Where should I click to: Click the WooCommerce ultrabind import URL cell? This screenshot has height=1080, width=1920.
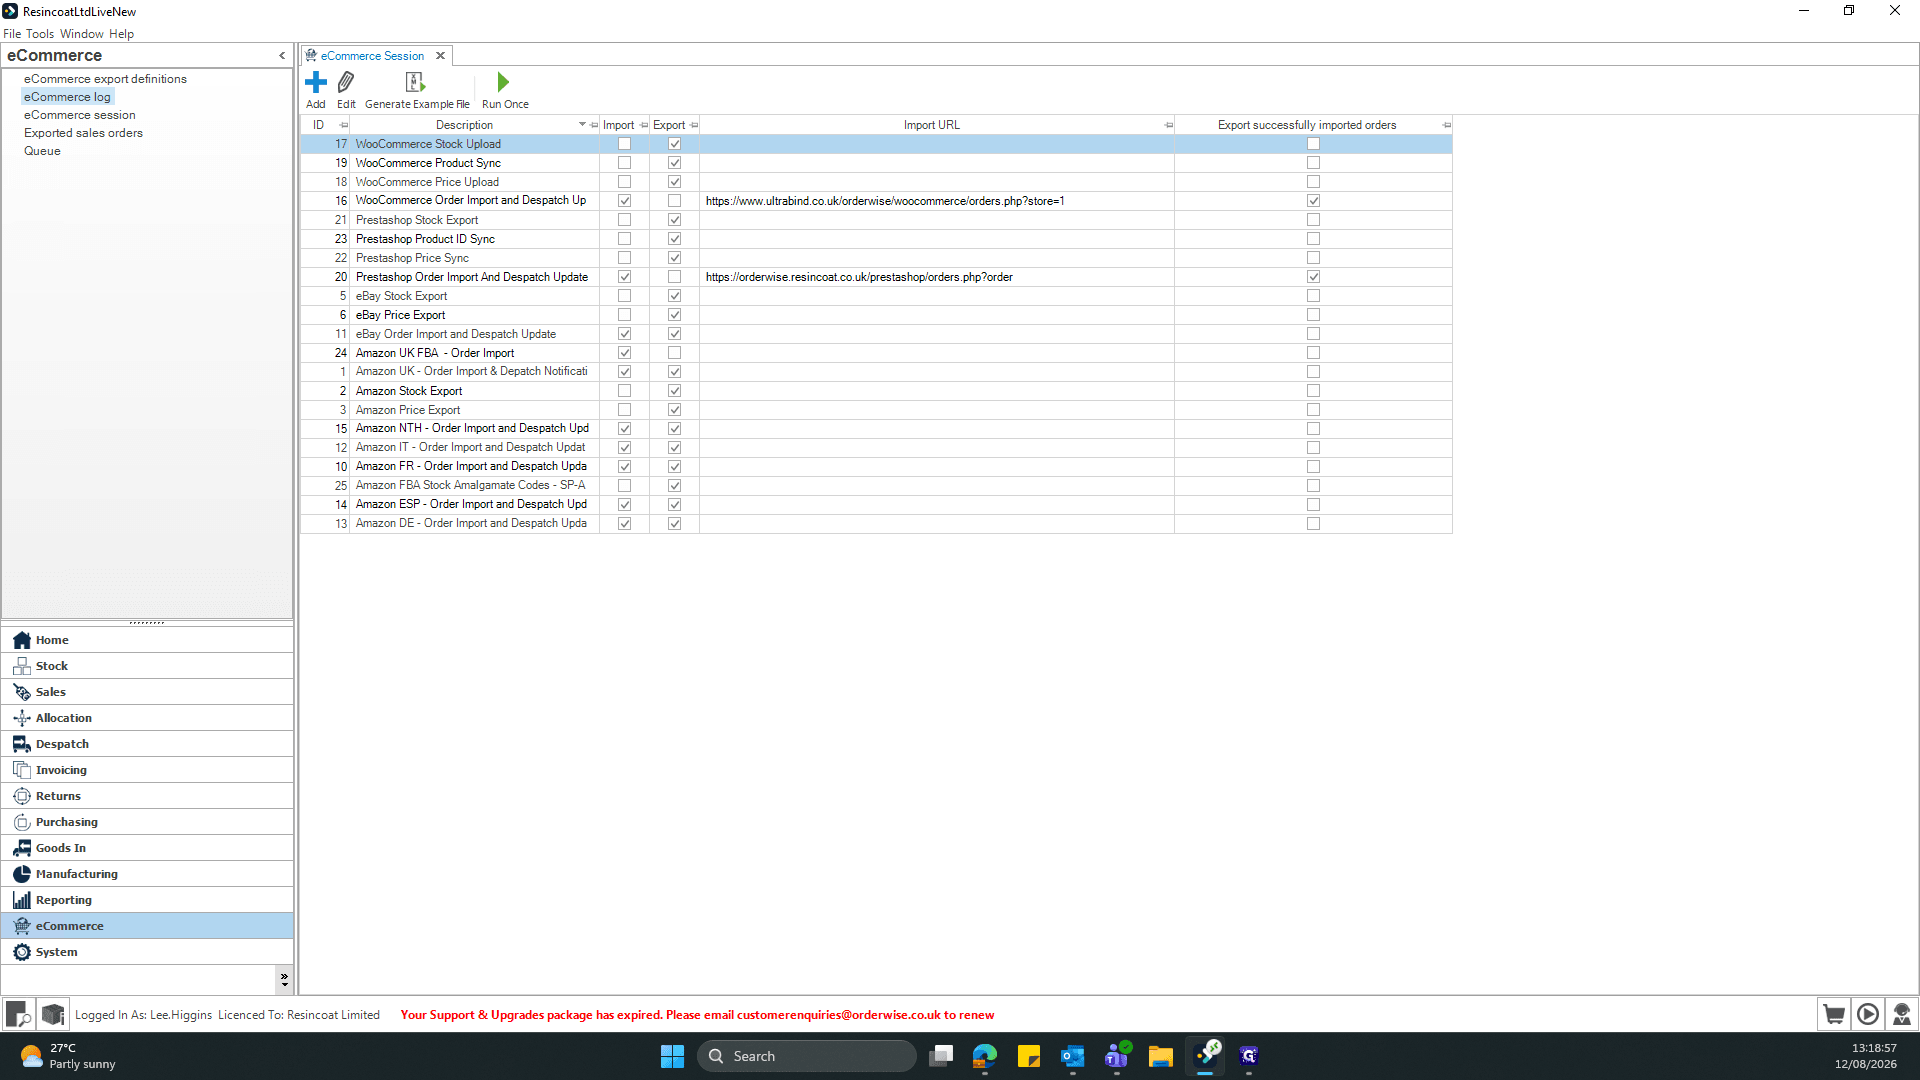tap(937, 201)
